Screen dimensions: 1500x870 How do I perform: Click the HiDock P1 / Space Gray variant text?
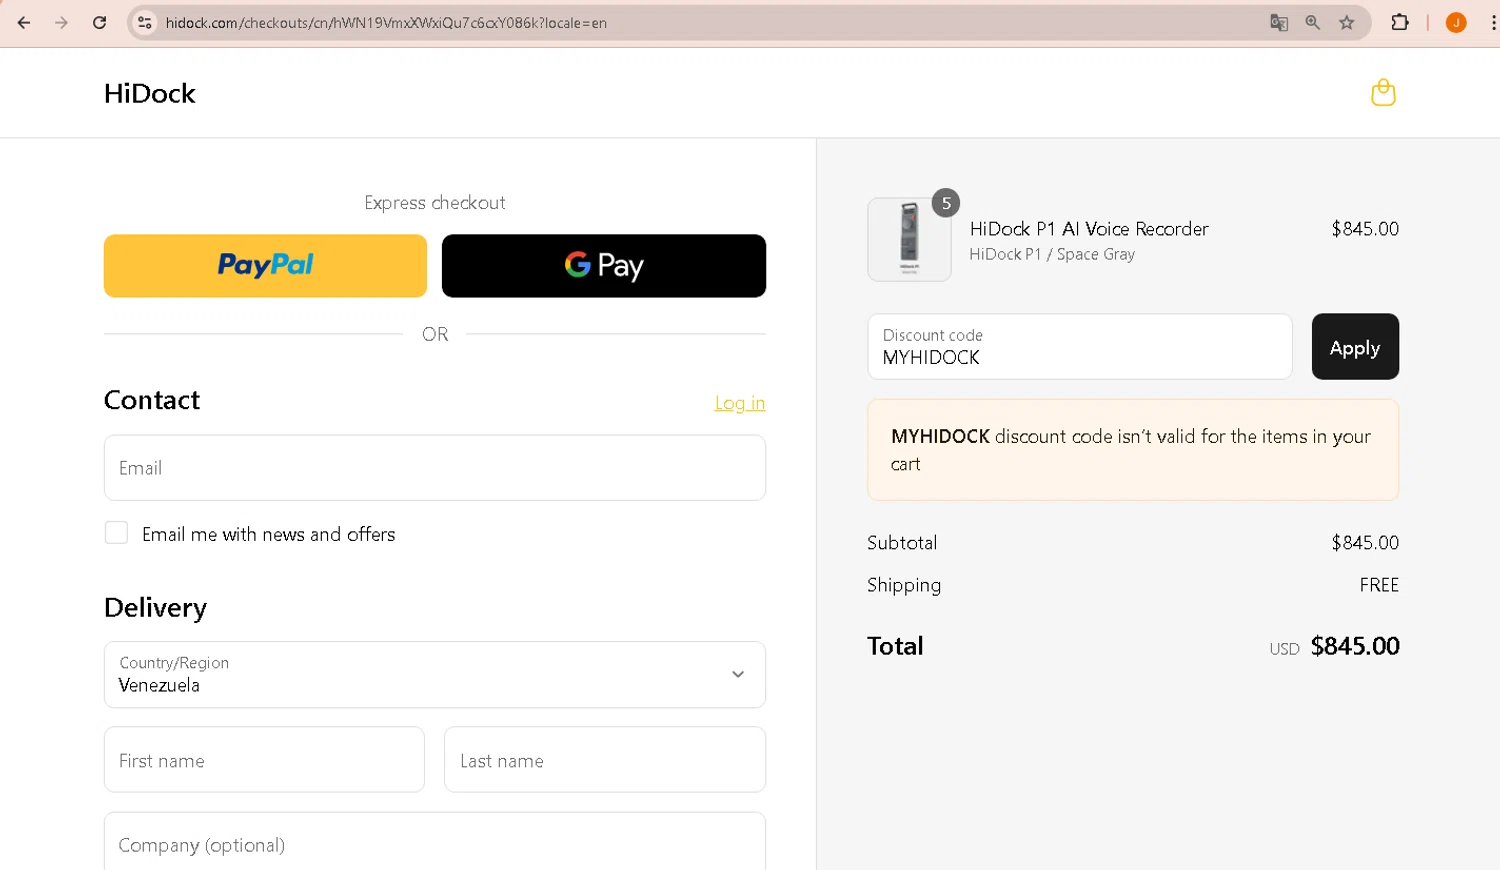(x=1052, y=254)
